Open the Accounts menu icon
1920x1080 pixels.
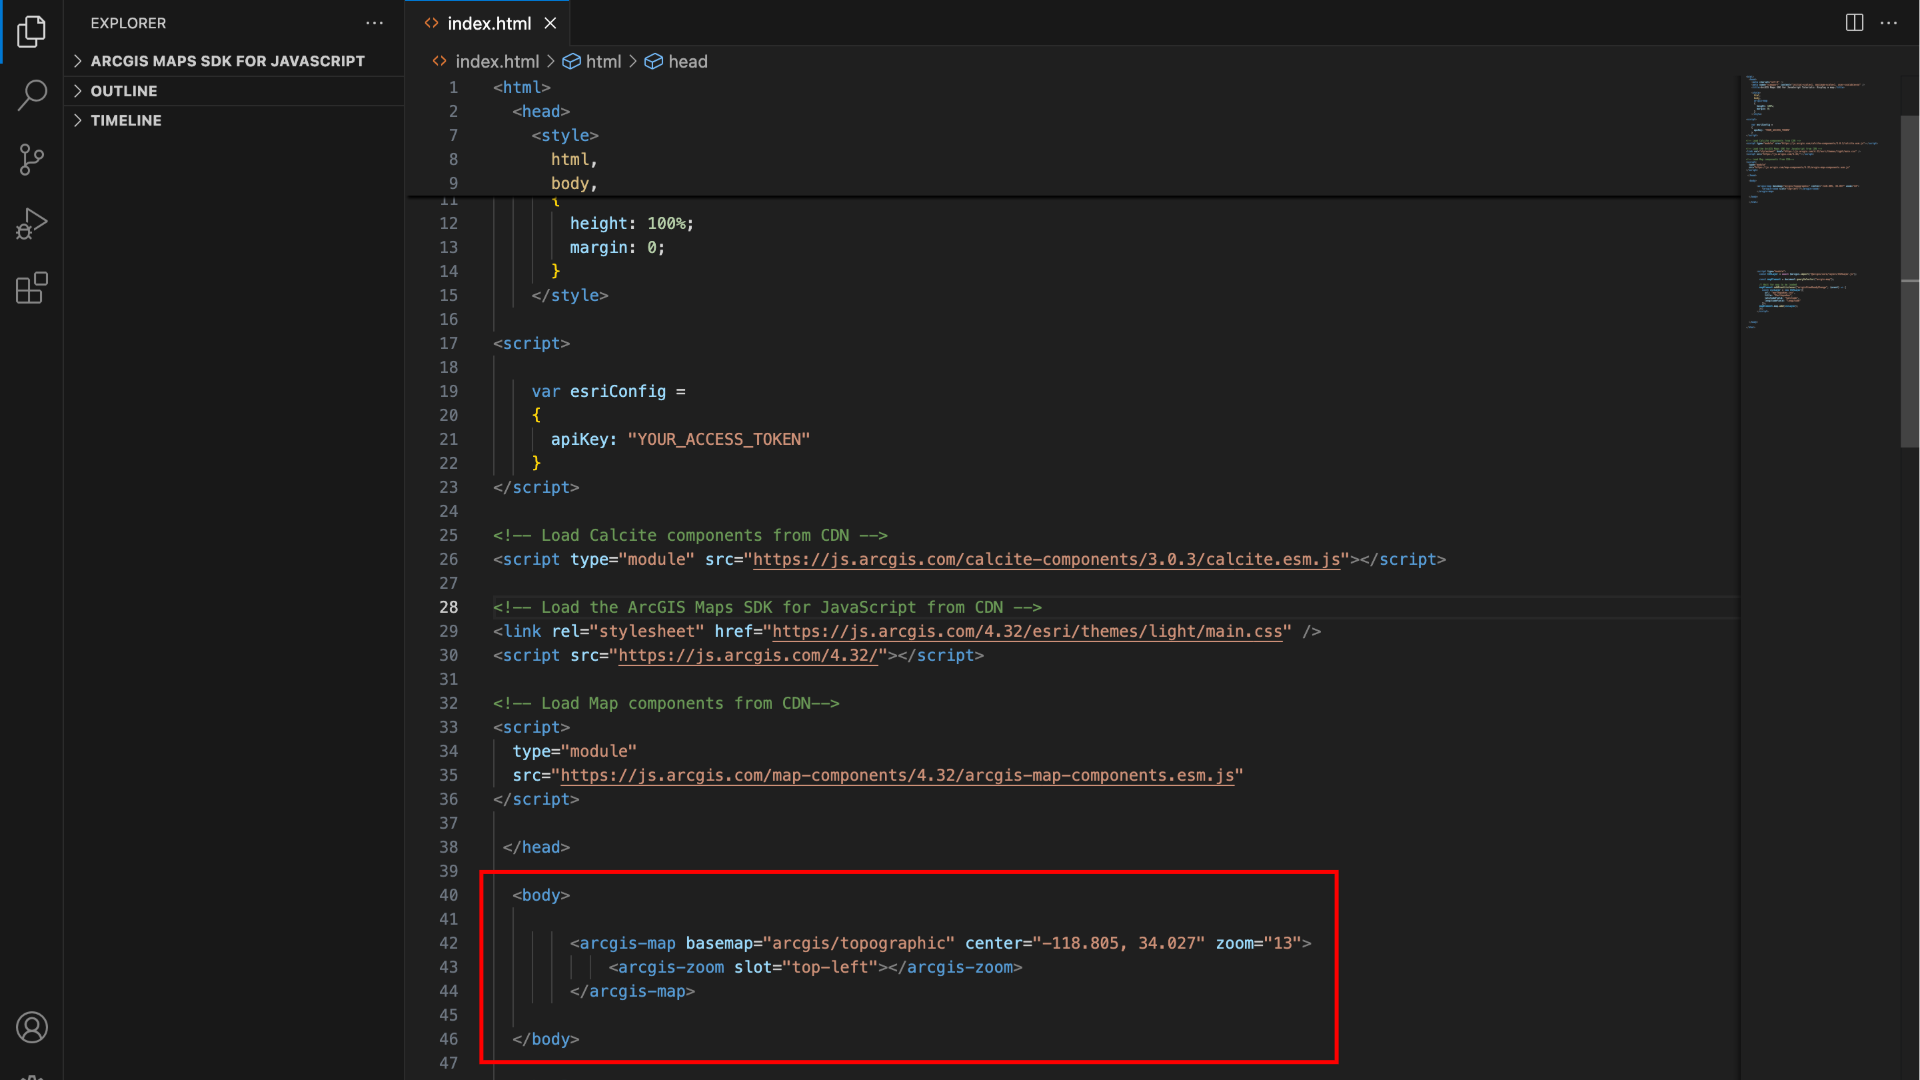coord(31,1027)
